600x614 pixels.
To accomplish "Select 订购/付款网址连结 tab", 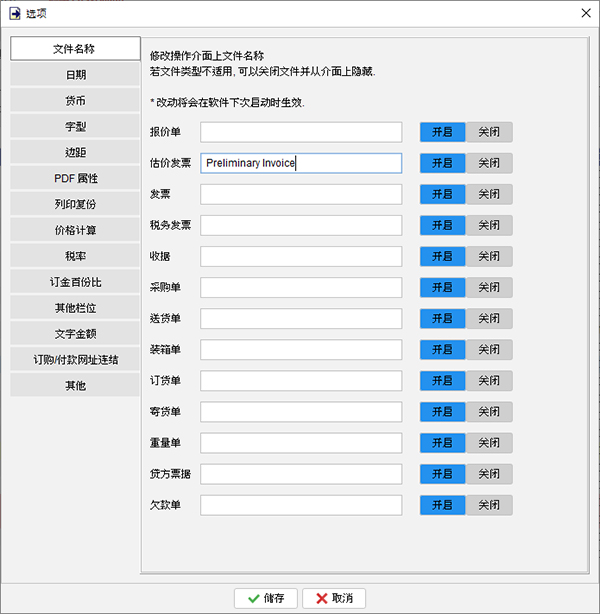I will point(75,359).
